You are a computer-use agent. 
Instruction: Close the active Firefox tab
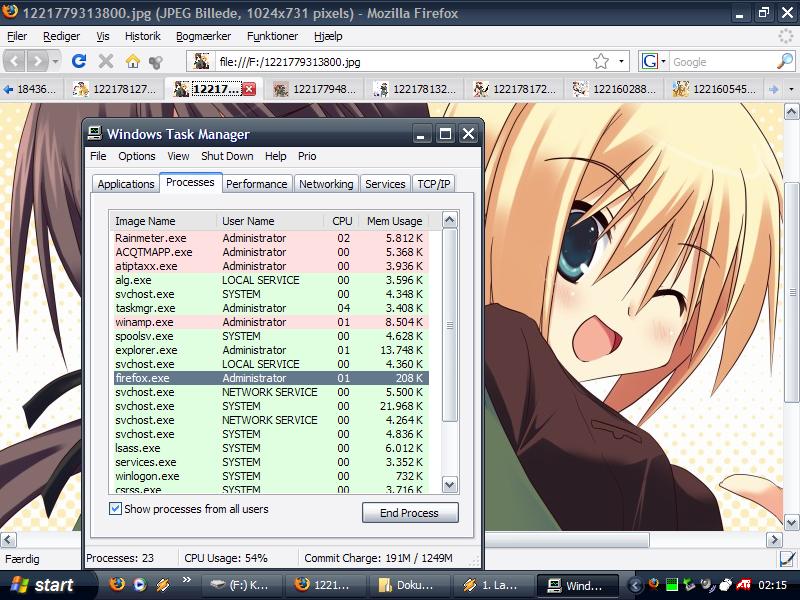249,90
